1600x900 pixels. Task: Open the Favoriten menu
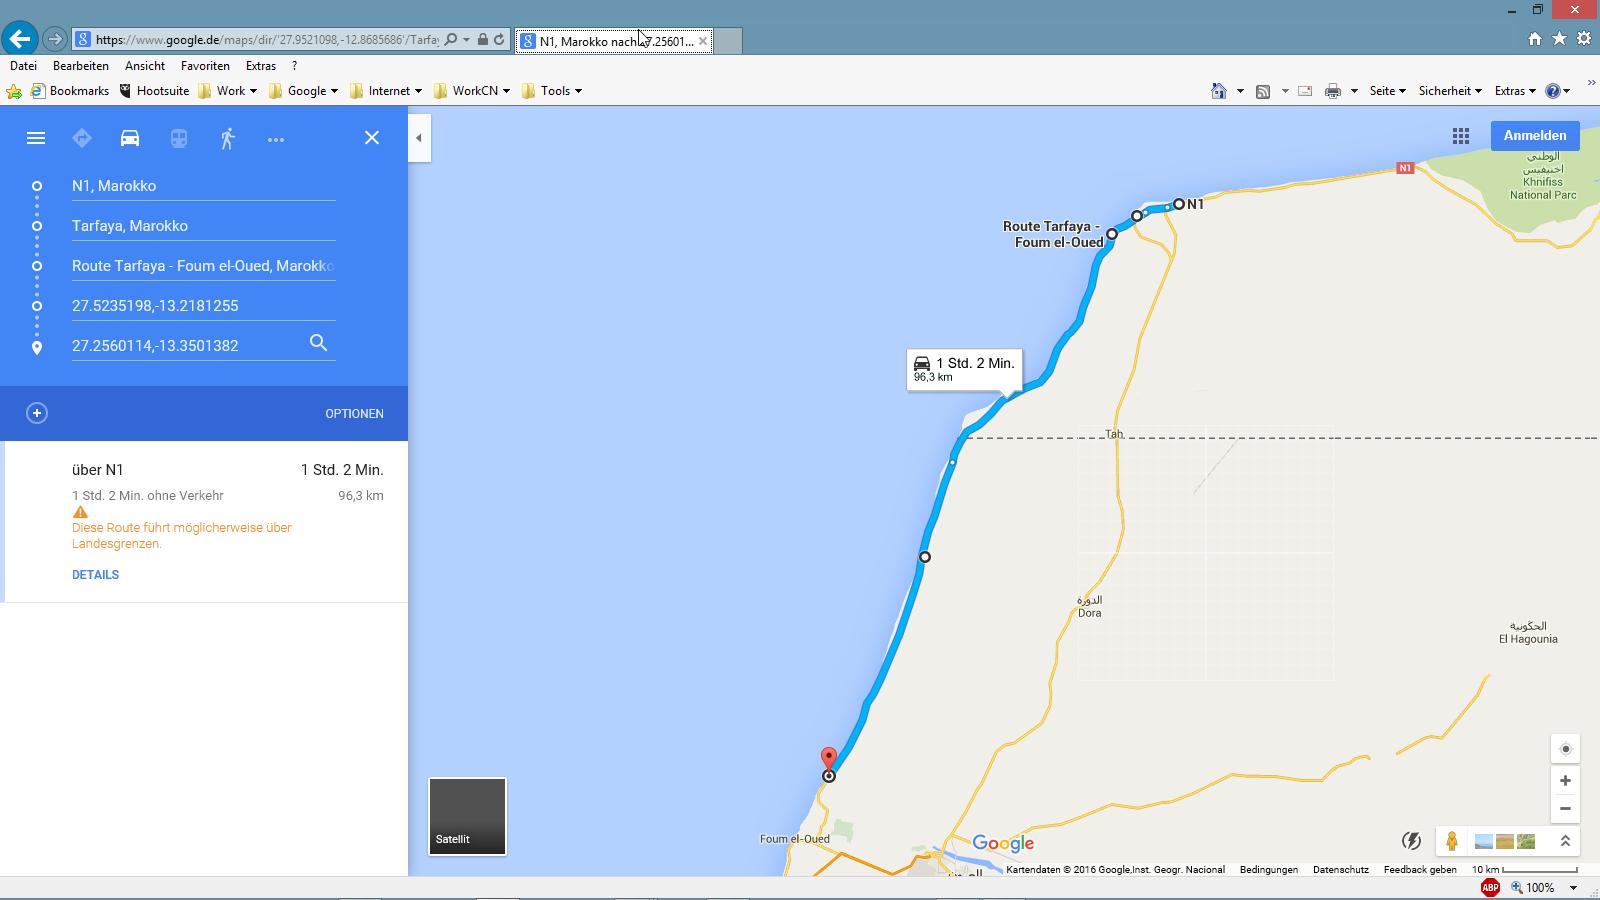click(205, 66)
